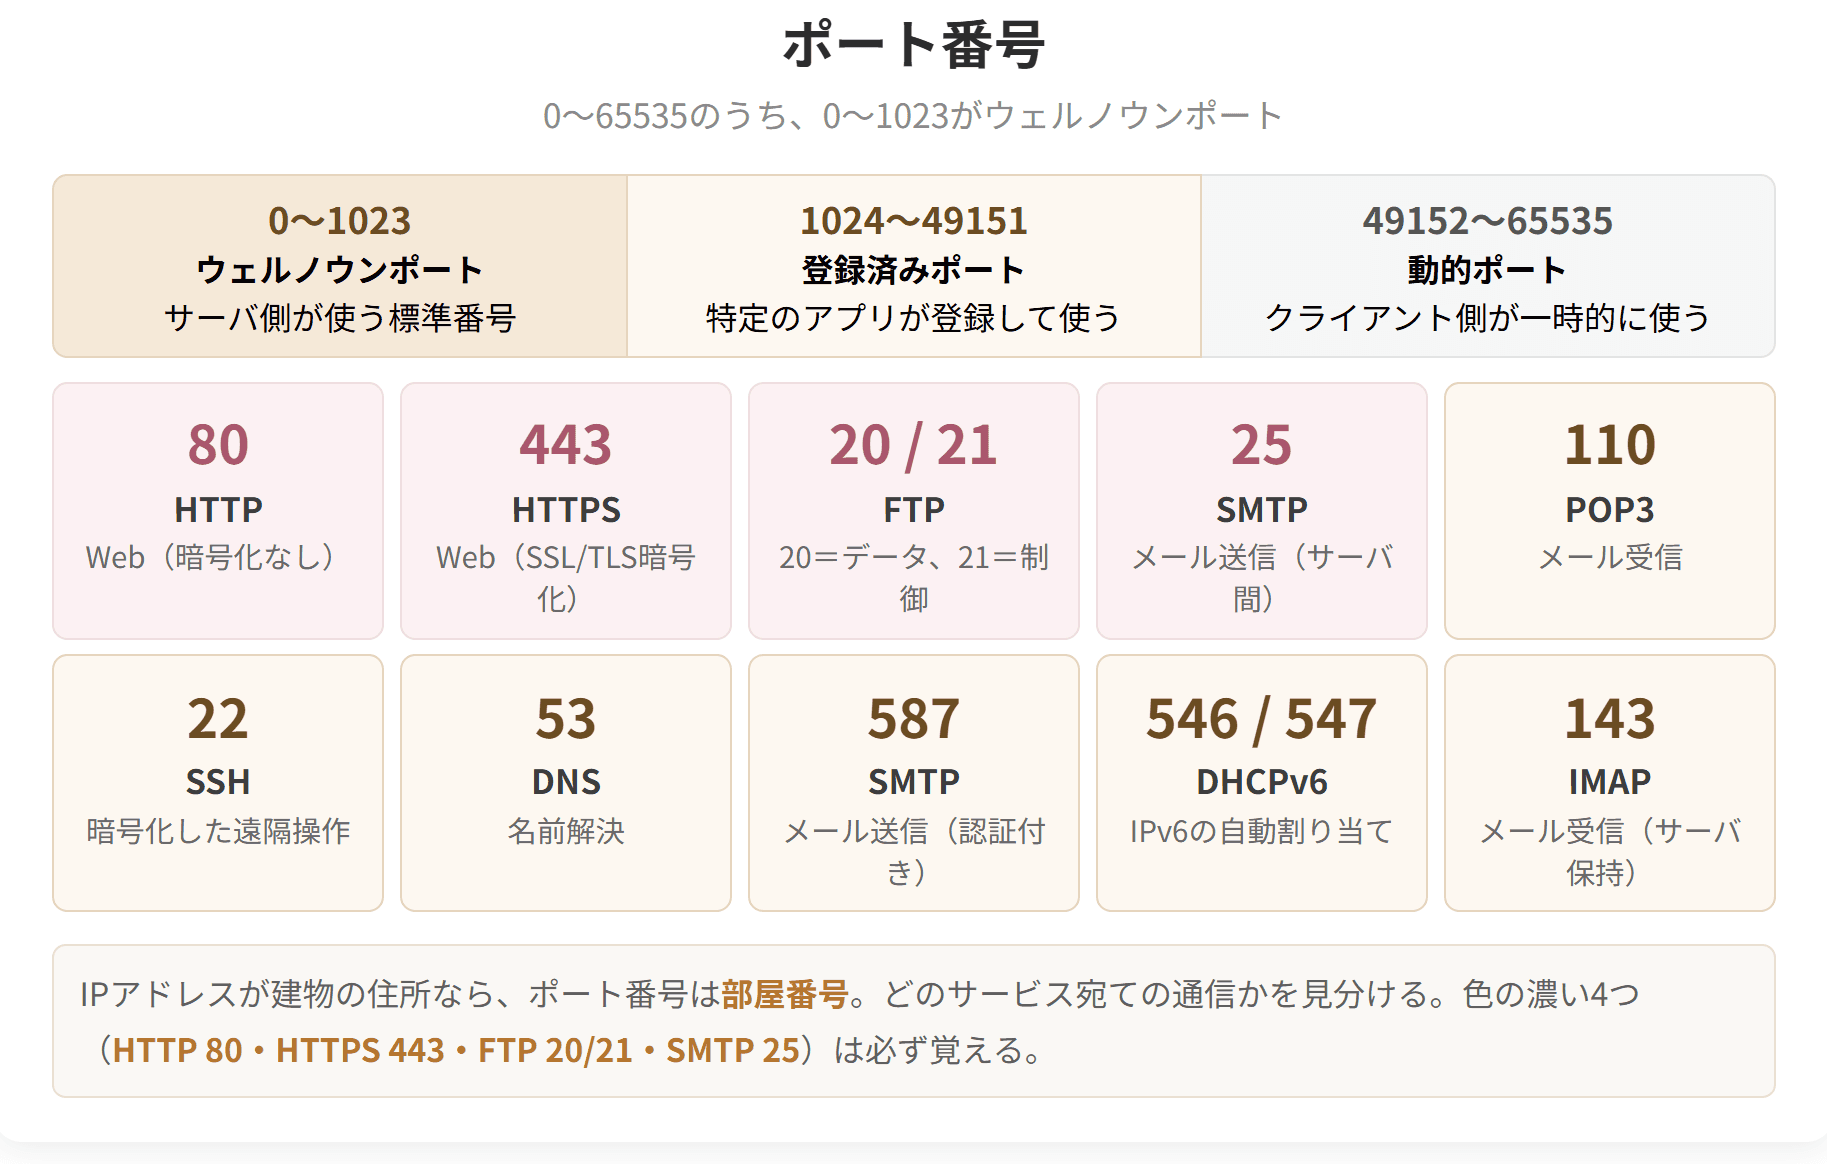Select the 0〜1023 ウェルノウンポート range card
Screen dimensions: 1827x1164
(x=340, y=266)
